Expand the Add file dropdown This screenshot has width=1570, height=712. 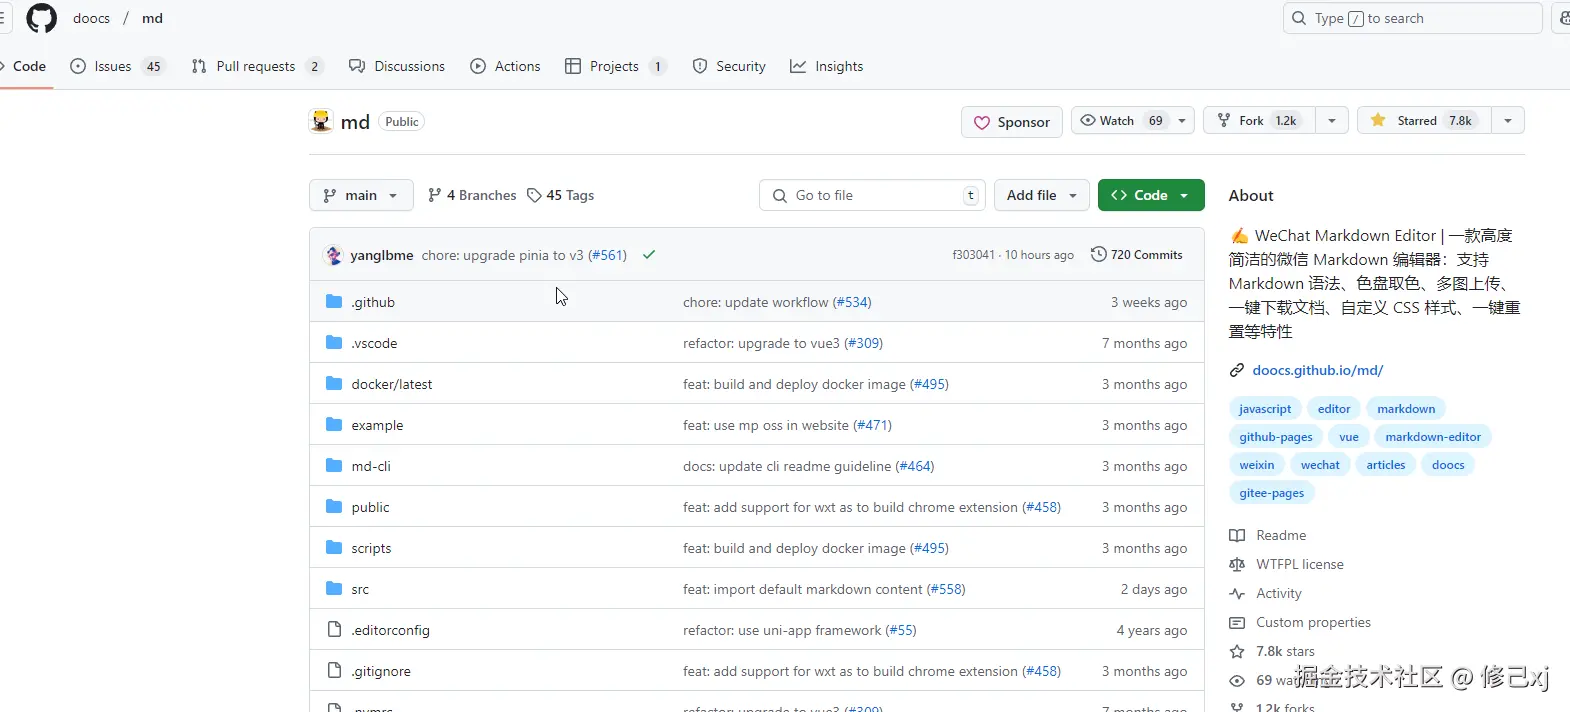(1041, 195)
